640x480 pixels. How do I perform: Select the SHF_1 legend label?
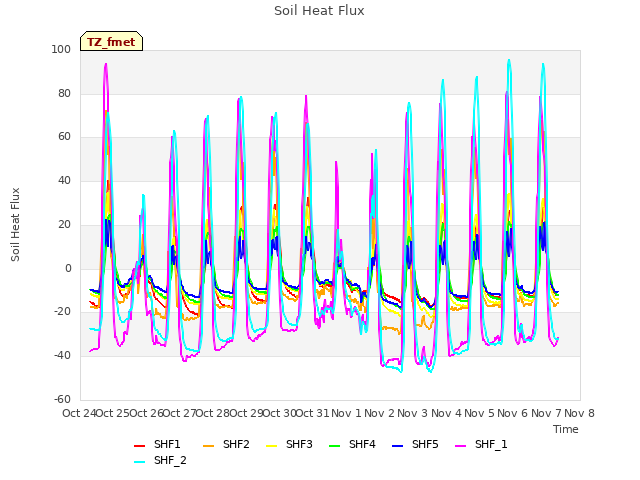(491, 444)
